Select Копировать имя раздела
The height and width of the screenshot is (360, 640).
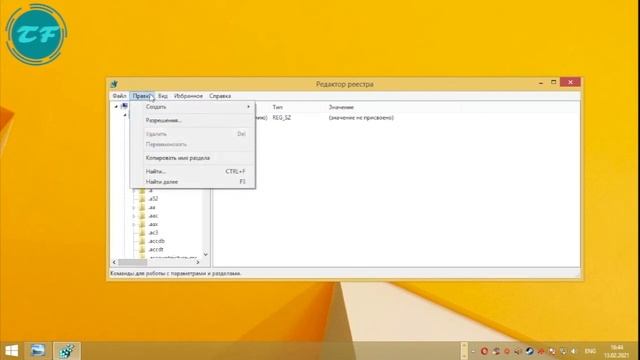point(193,158)
